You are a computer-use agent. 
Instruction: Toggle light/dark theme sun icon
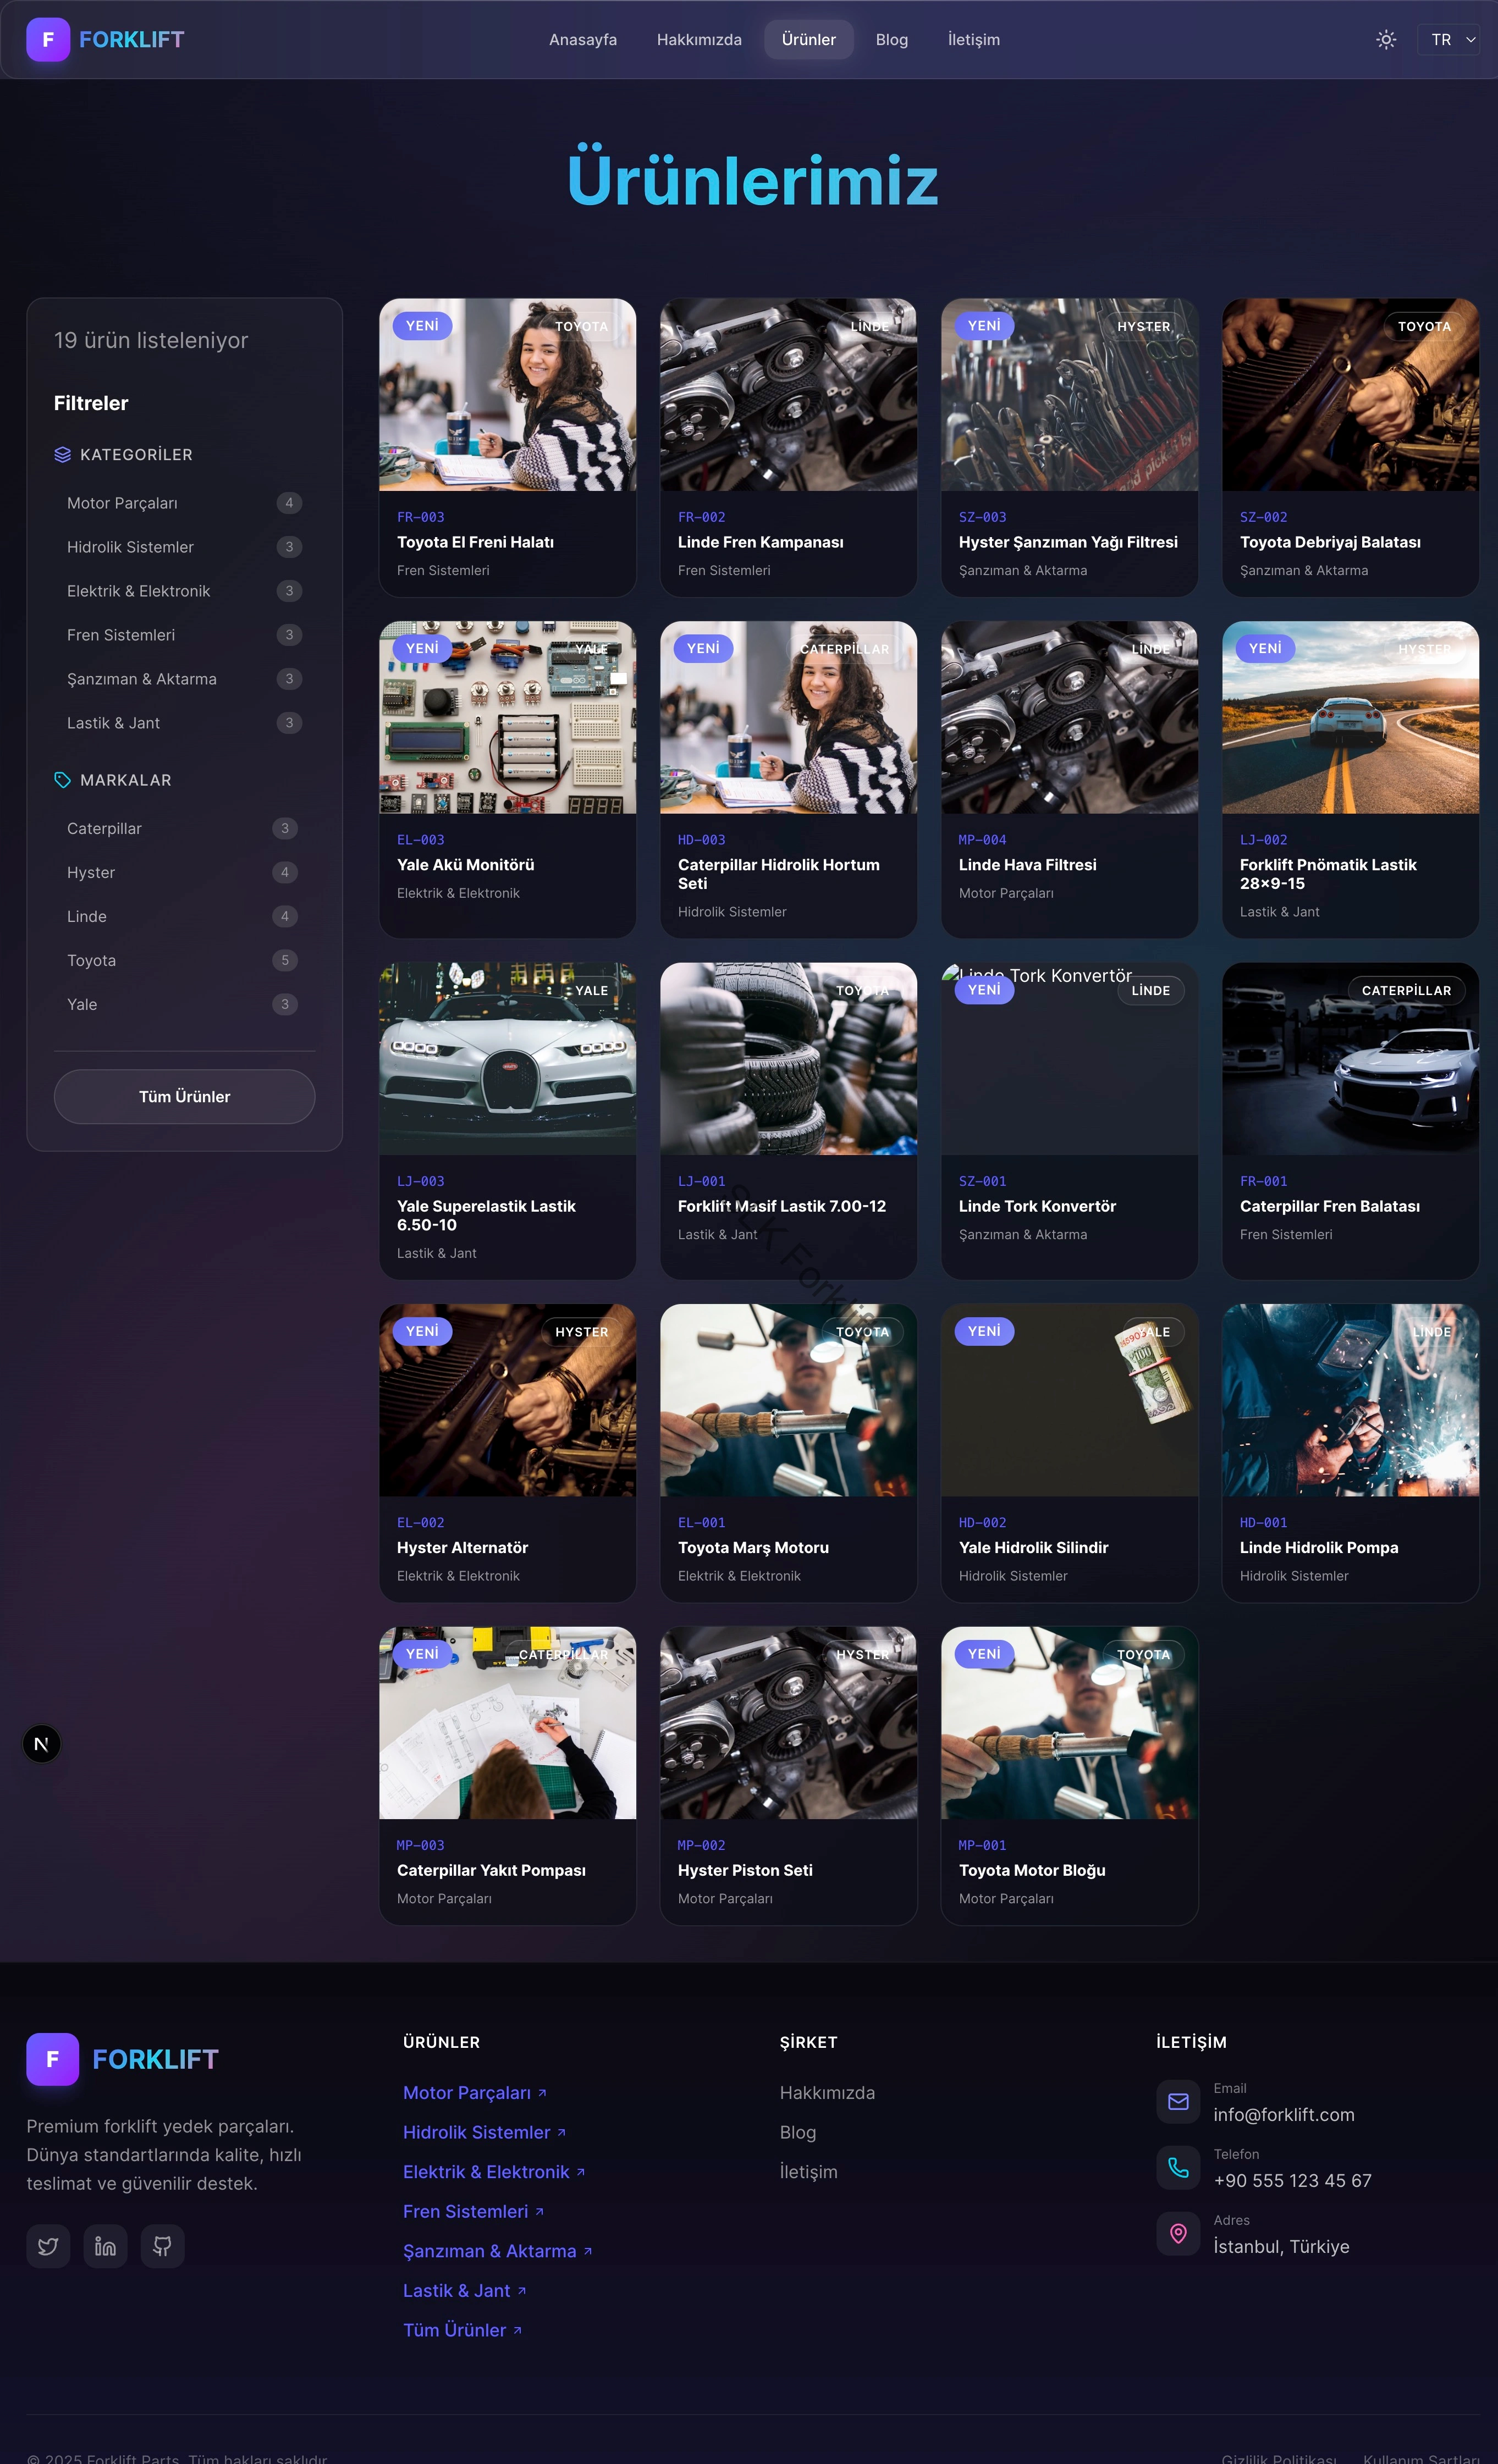(1385, 40)
